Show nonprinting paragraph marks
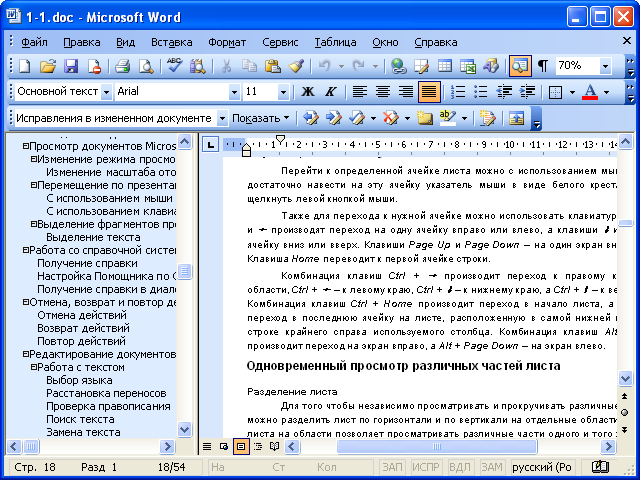The width and height of the screenshot is (640, 480). (543, 66)
